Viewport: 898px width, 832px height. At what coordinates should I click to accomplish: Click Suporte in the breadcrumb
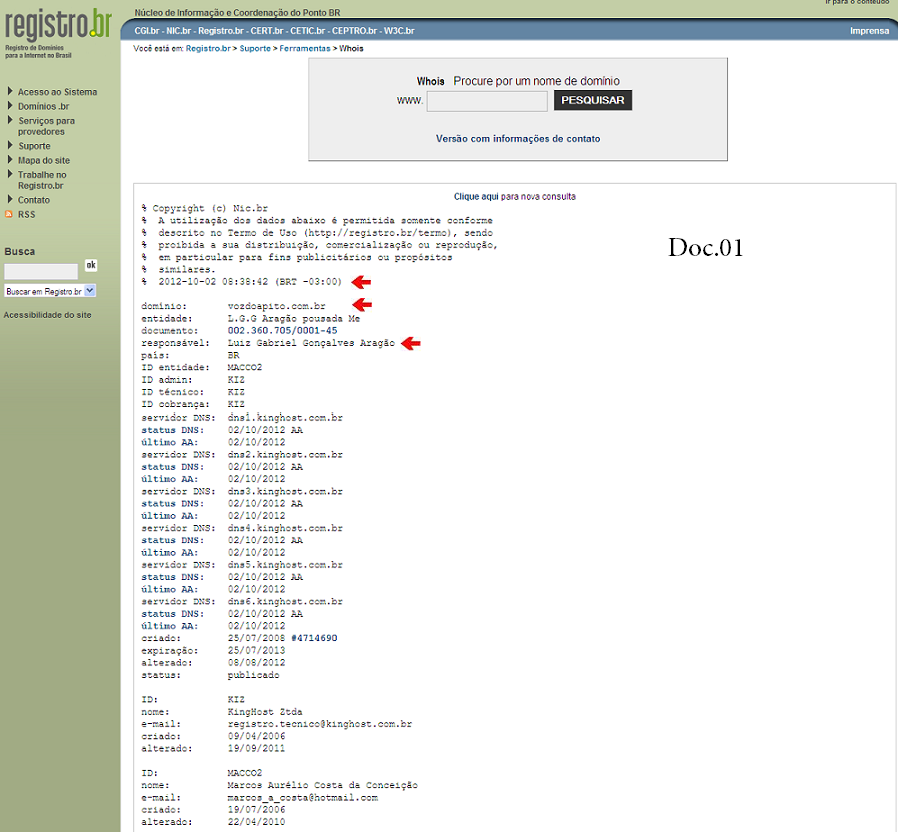point(255,49)
